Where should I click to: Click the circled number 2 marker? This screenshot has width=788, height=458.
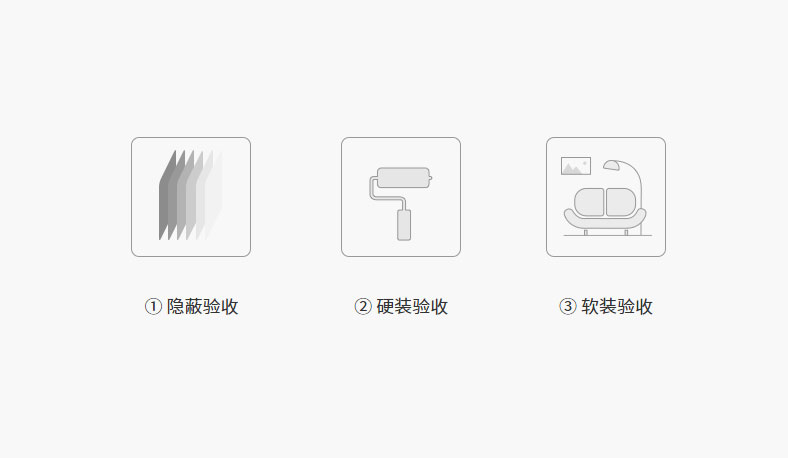click(x=363, y=306)
